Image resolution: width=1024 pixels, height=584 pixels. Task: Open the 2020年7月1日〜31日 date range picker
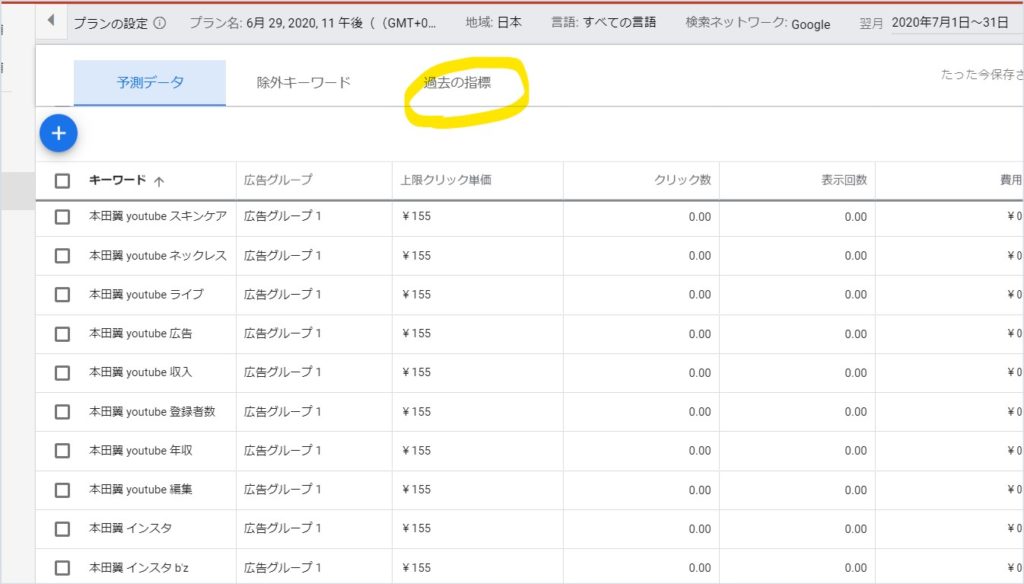[x=950, y=22]
